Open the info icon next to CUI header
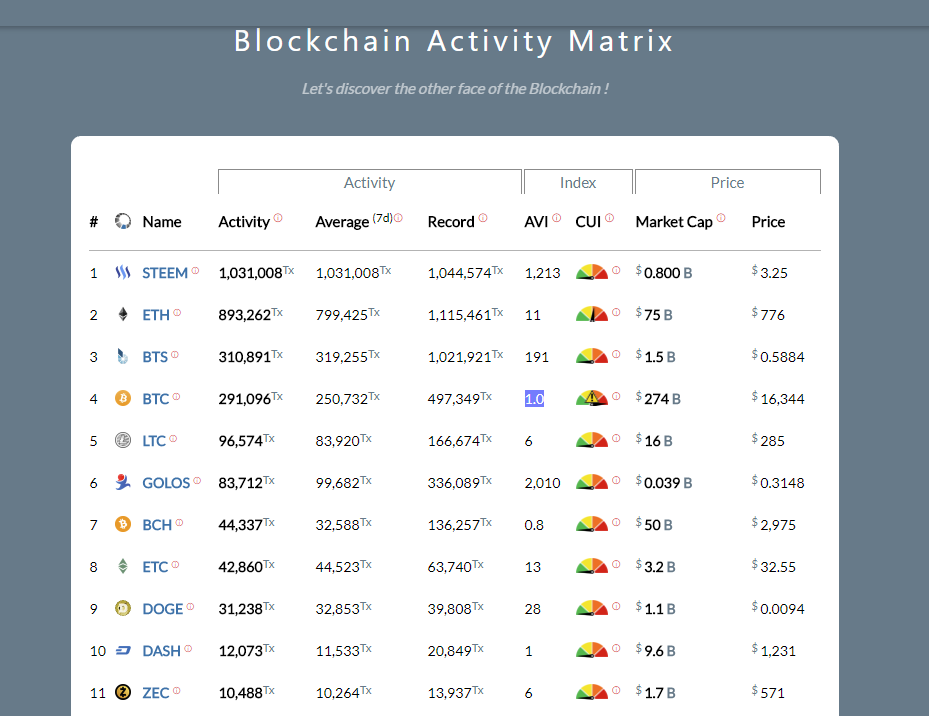The height and width of the screenshot is (716, 929). (x=609, y=218)
